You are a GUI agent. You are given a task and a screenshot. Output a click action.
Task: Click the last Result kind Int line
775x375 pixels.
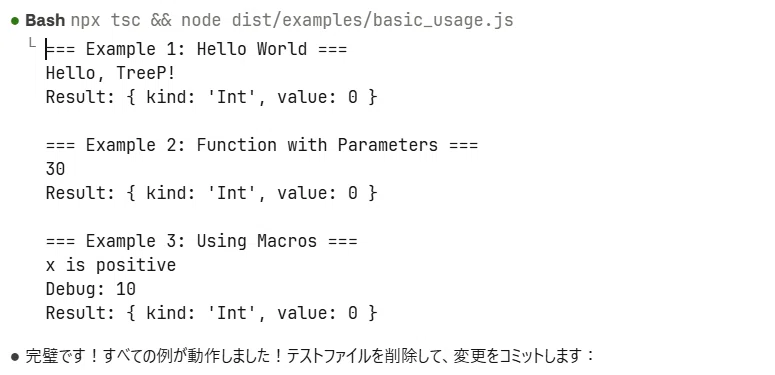click(212, 313)
